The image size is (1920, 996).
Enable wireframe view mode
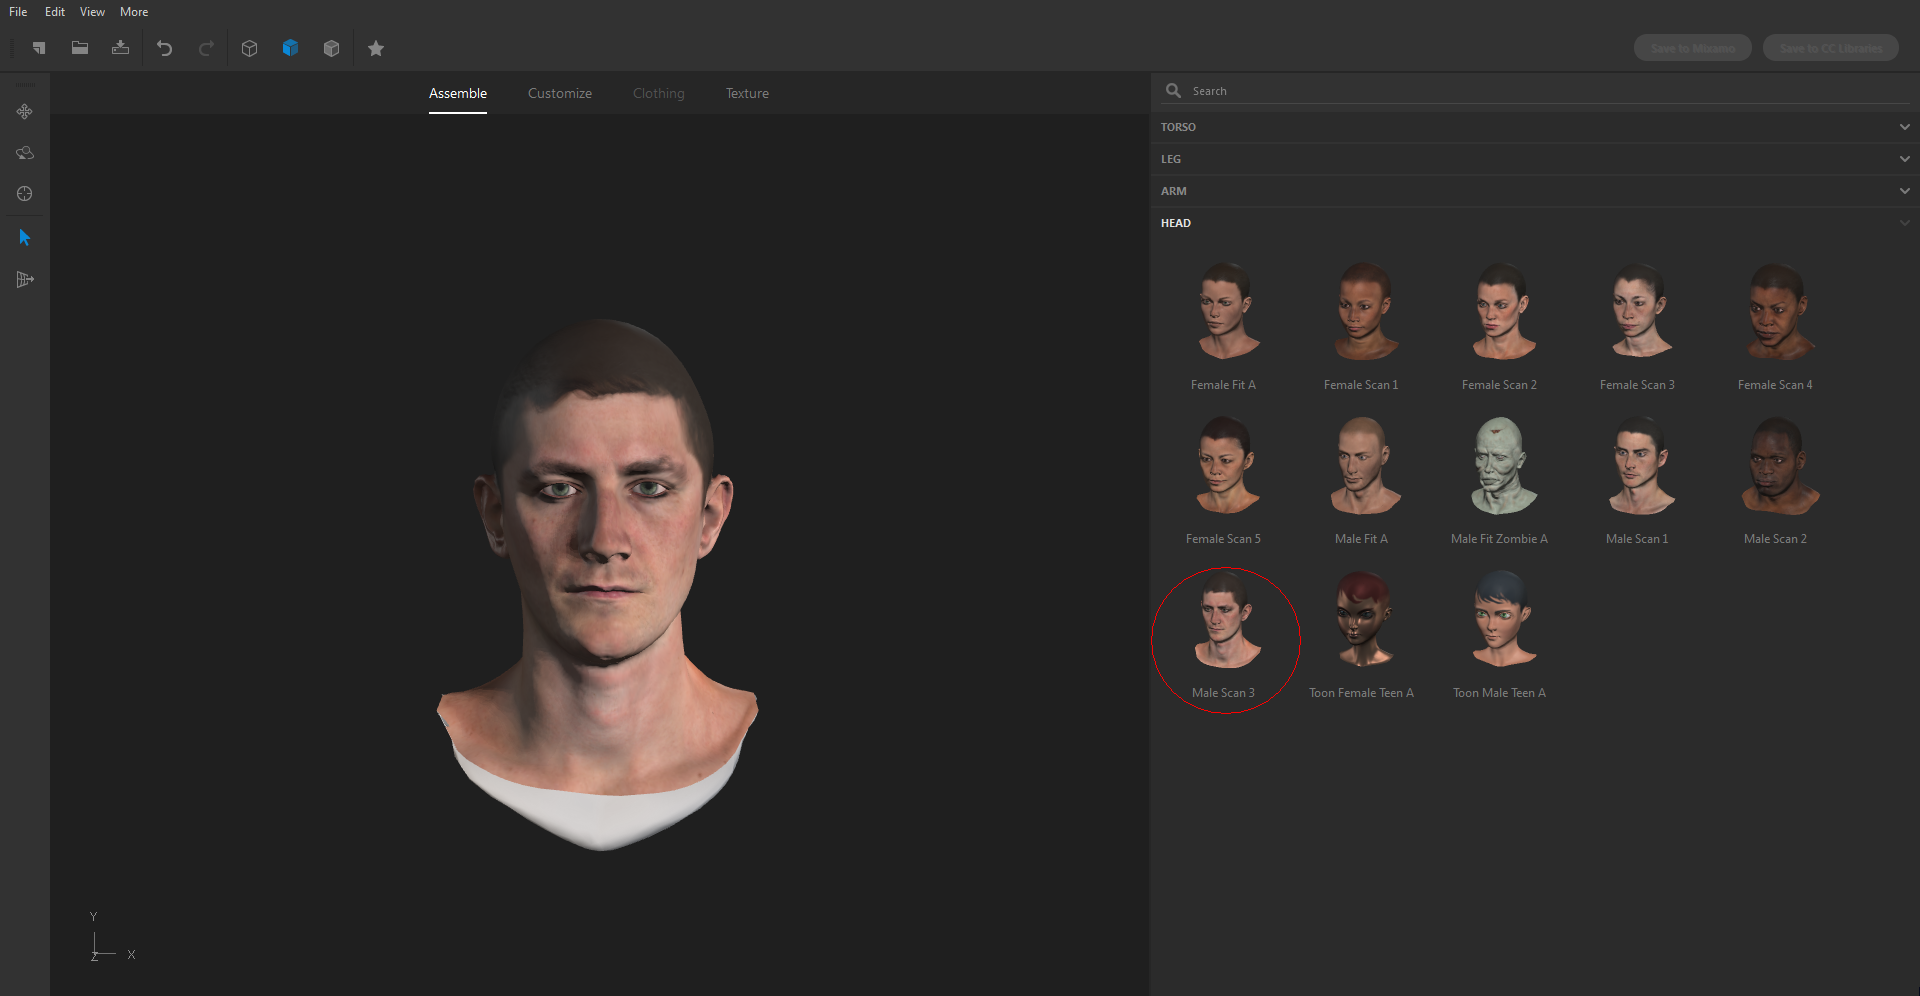pyautogui.click(x=249, y=48)
